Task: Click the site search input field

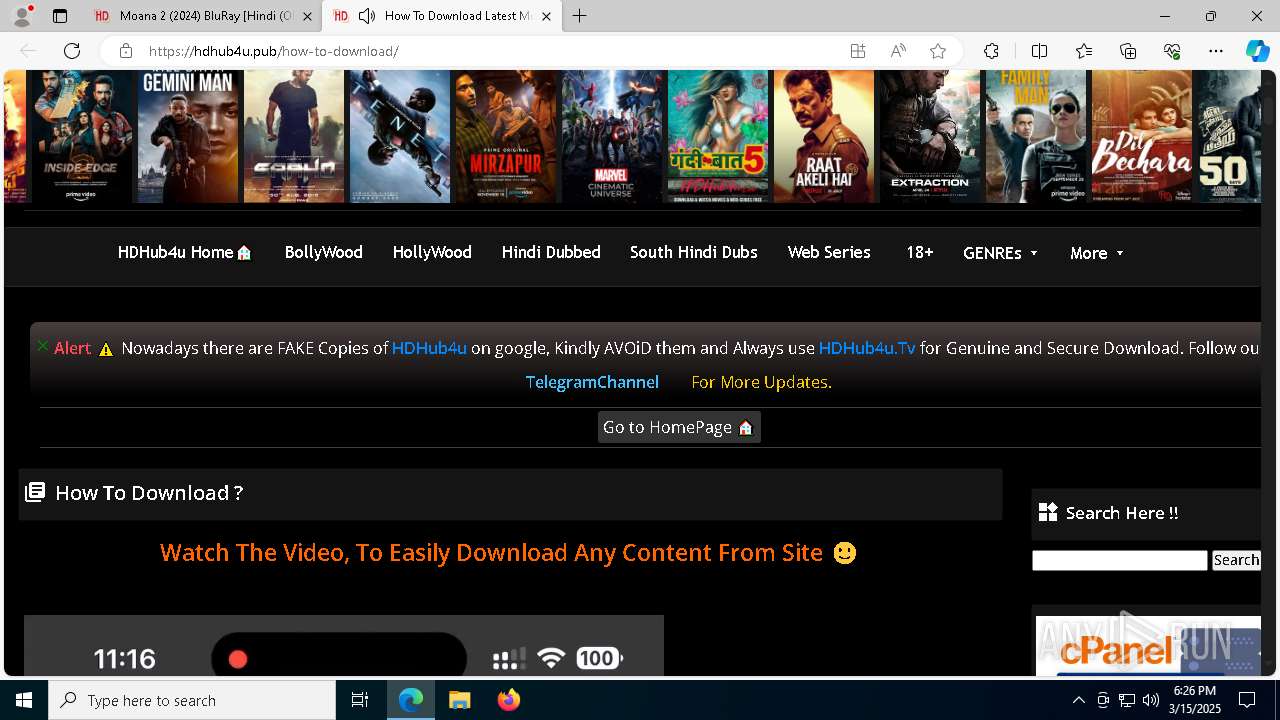Action: click(1119, 560)
